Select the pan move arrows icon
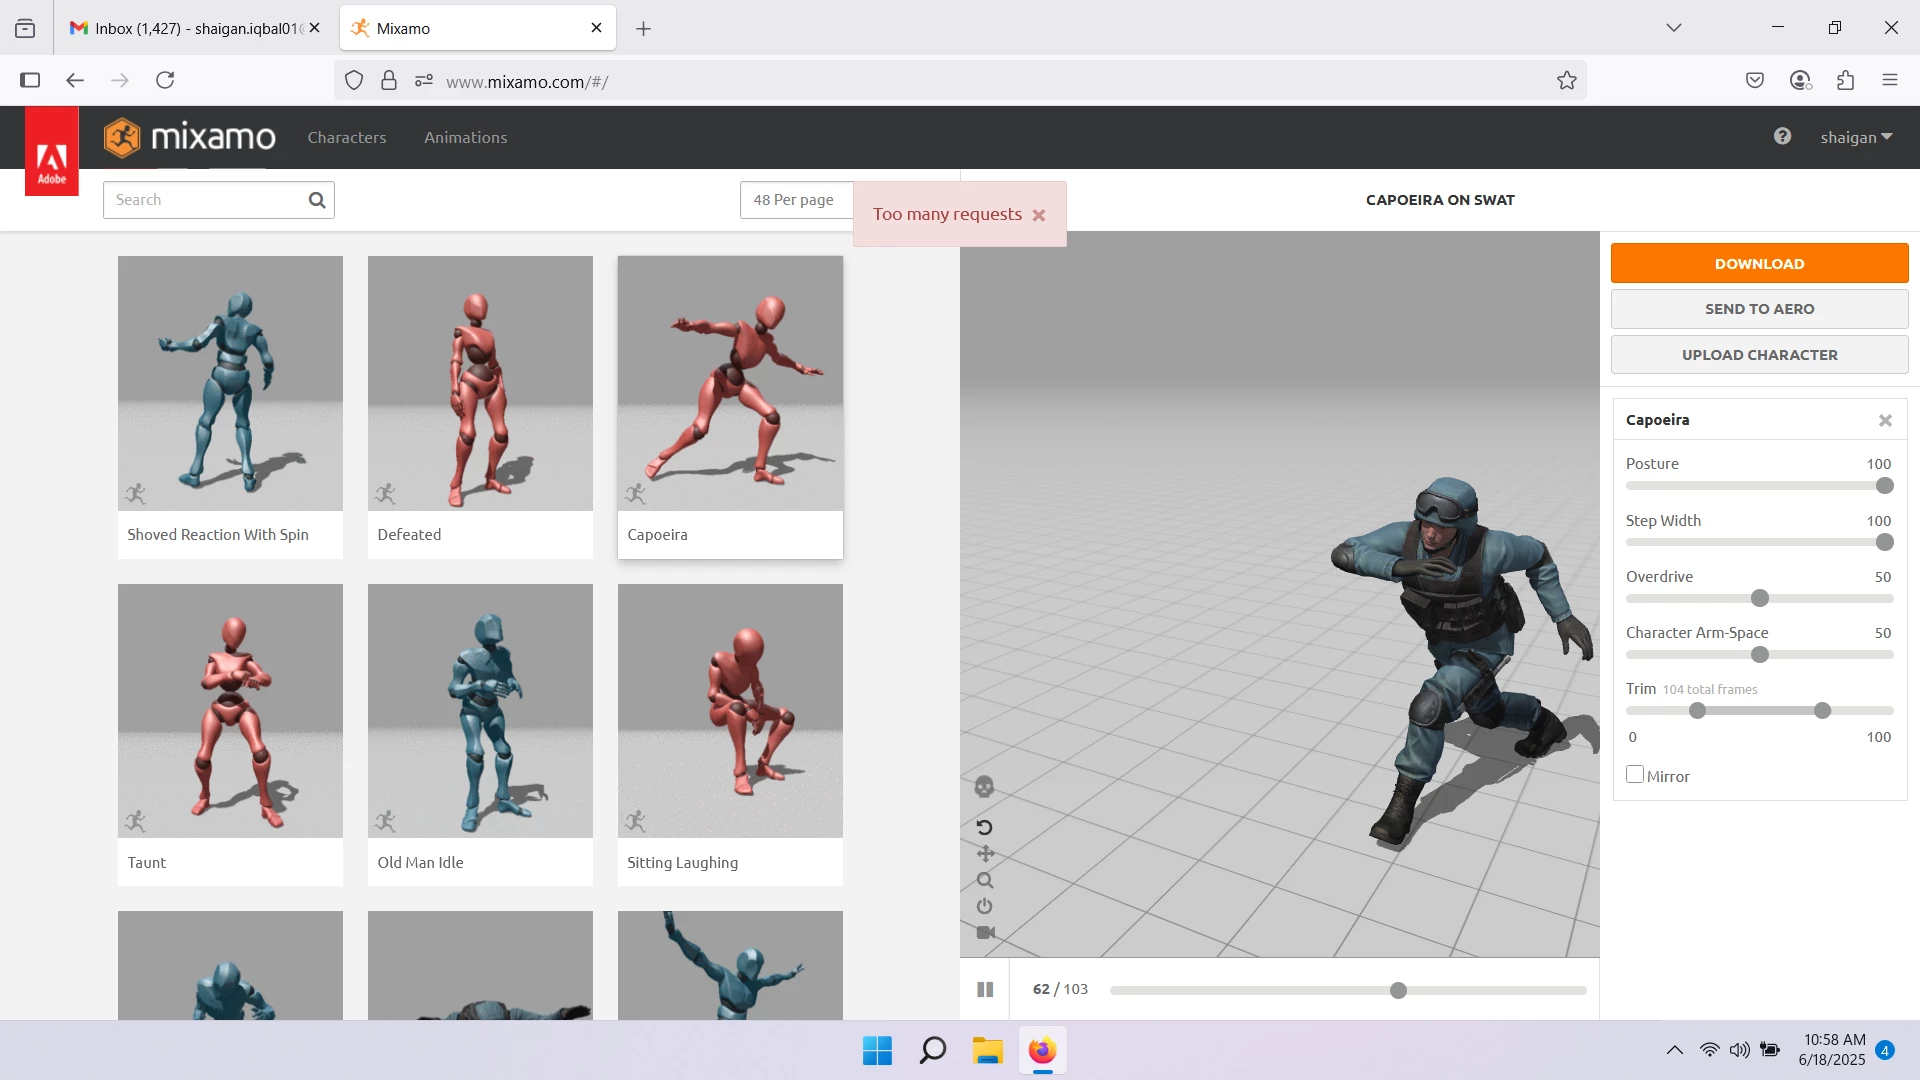Viewport: 1920px width, 1080px height. tap(985, 854)
